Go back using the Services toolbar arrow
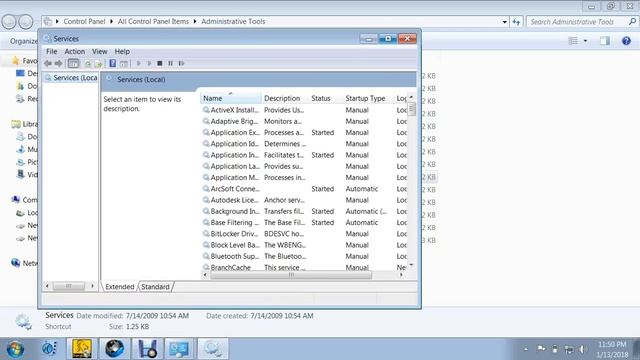The width and height of the screenshot is (640, 360). point(48,63)
